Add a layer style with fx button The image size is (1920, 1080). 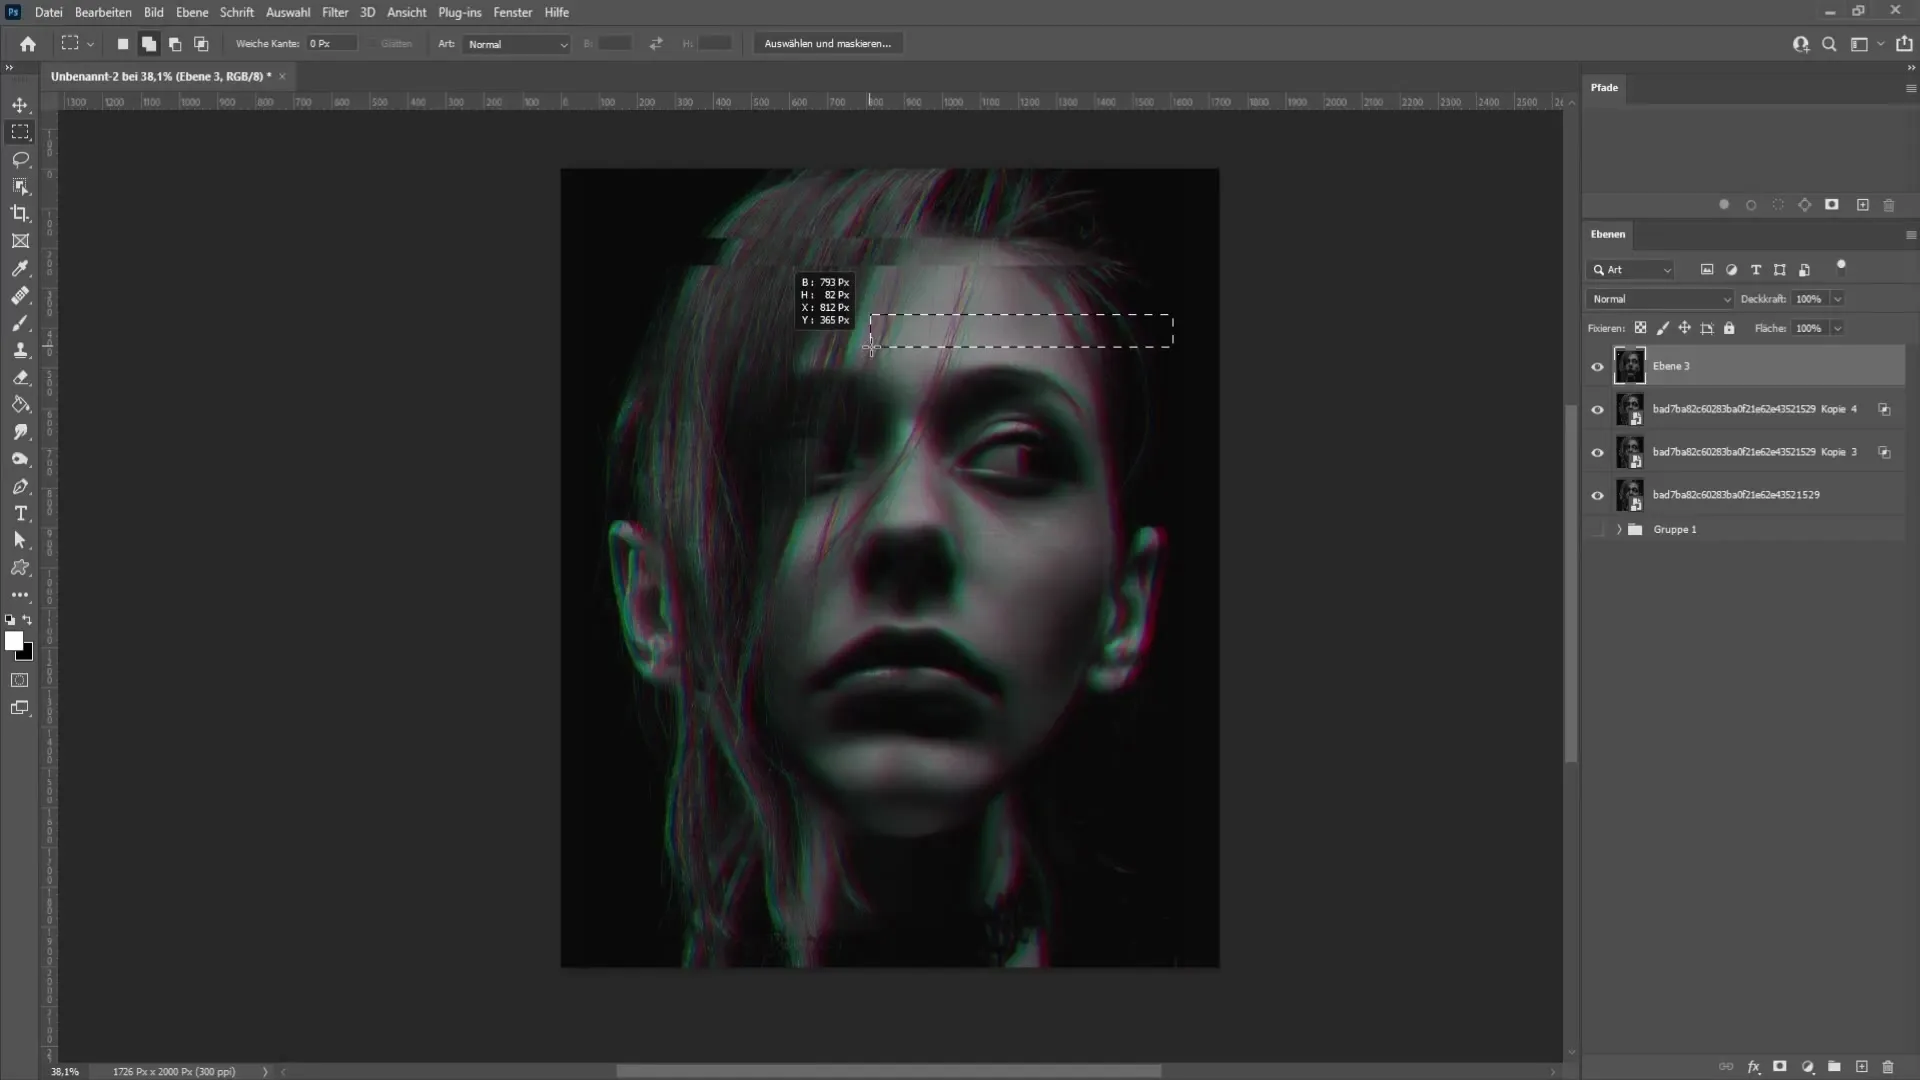pos(1753,1067)
